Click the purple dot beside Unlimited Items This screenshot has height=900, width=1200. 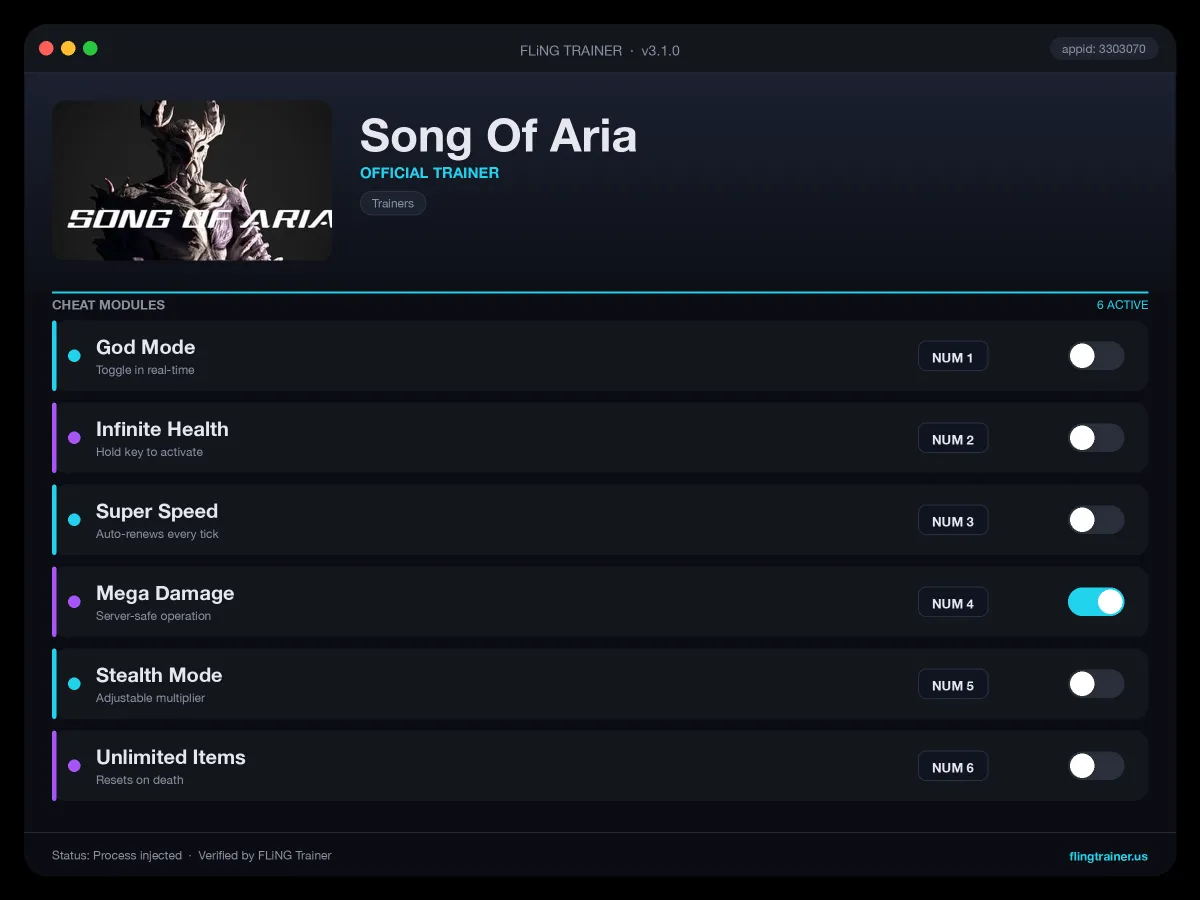pyautogui.click(x=74, y=766)
